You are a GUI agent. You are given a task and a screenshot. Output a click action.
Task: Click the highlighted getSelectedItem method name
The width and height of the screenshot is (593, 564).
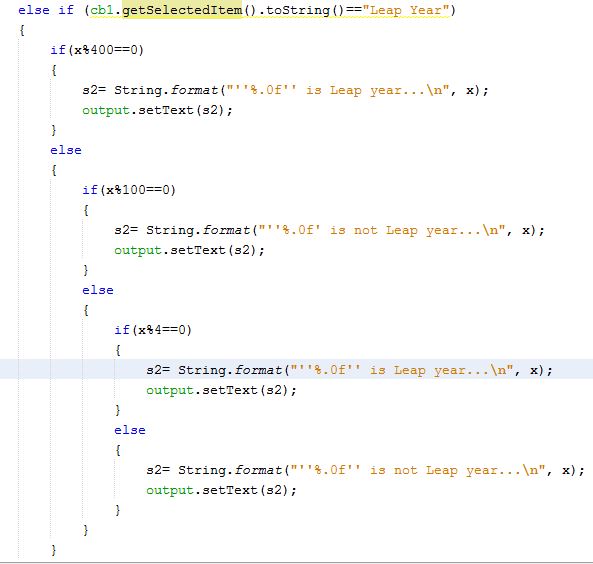(182, 10)
